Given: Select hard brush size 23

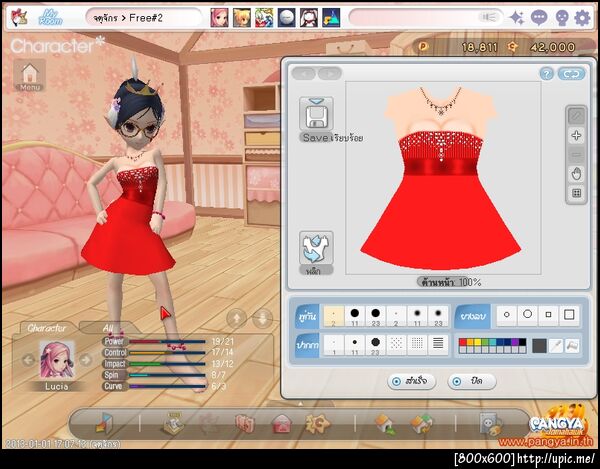Looking at the screenshot, I should tap(375, 316).
